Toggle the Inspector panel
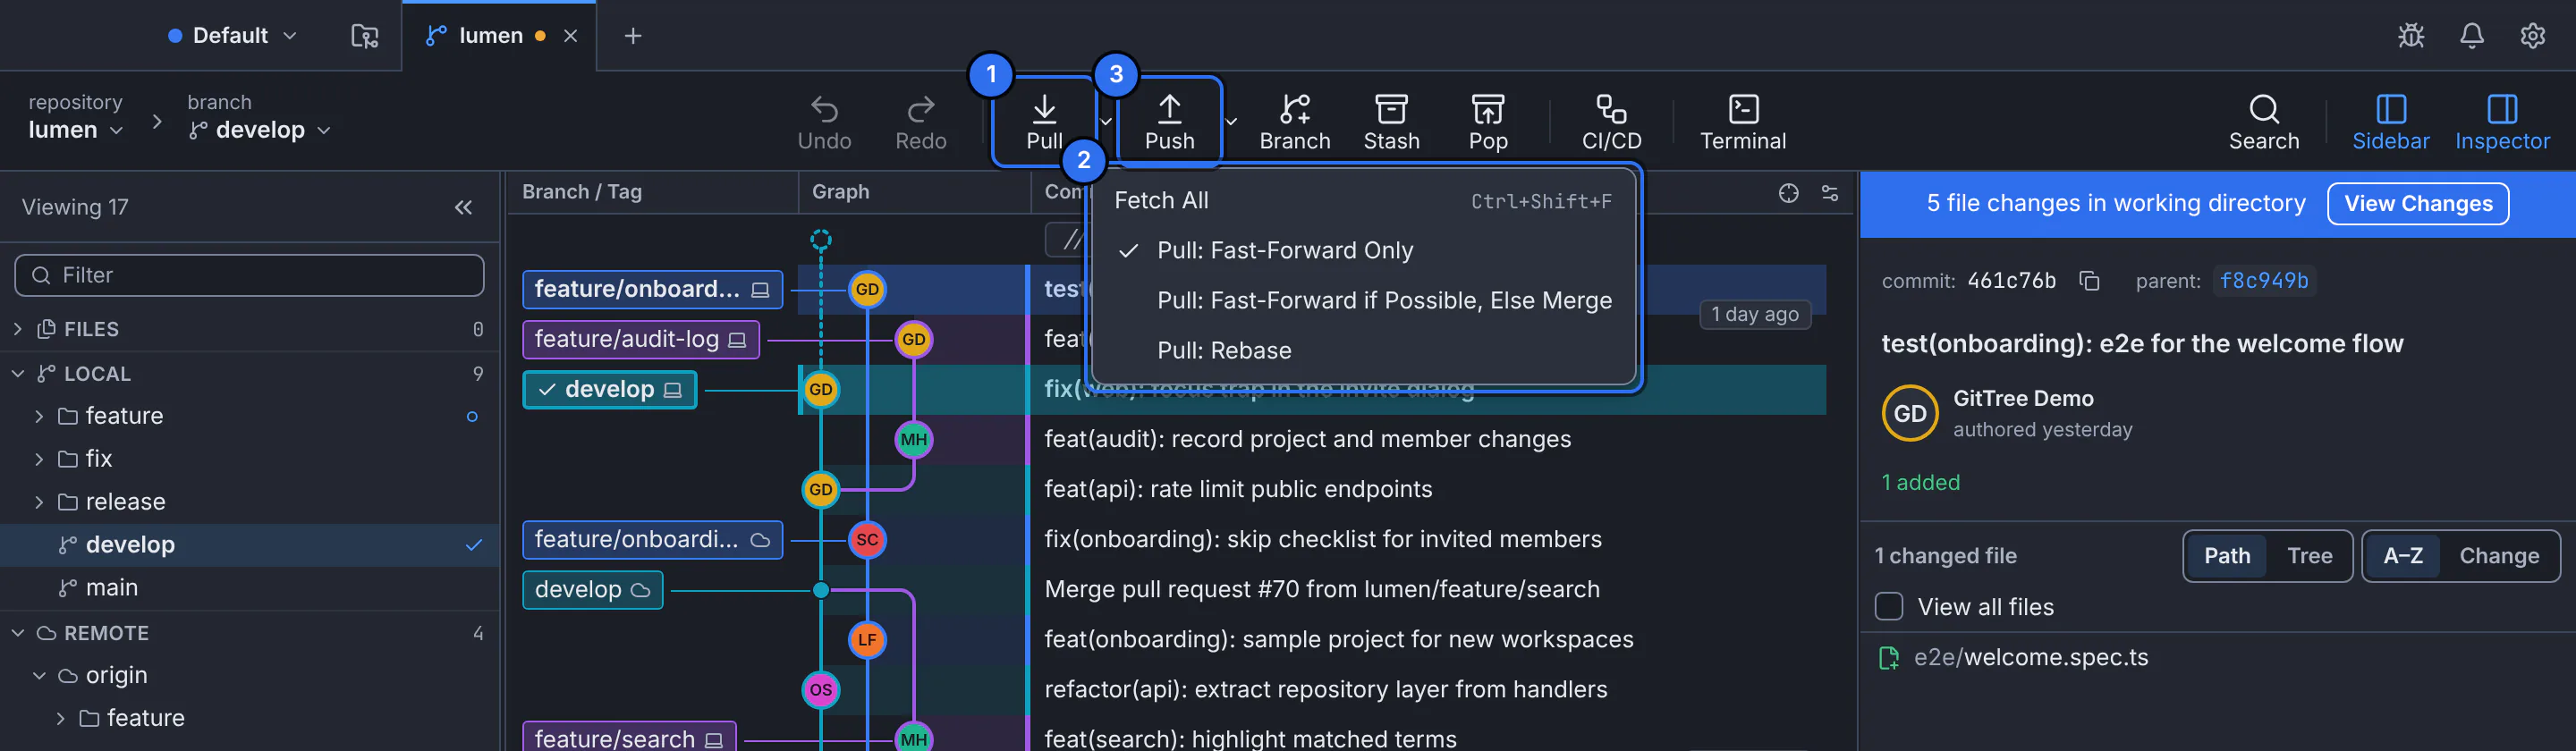The image size is (2576, 751). coord(2502,122)
